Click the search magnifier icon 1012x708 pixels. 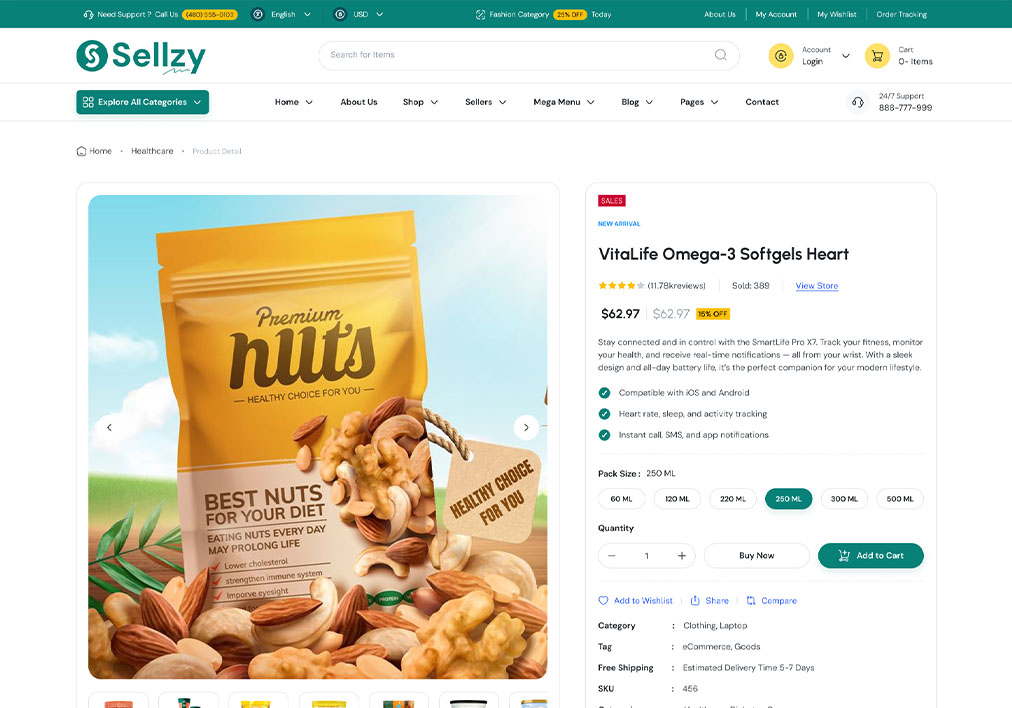point(720,55)
